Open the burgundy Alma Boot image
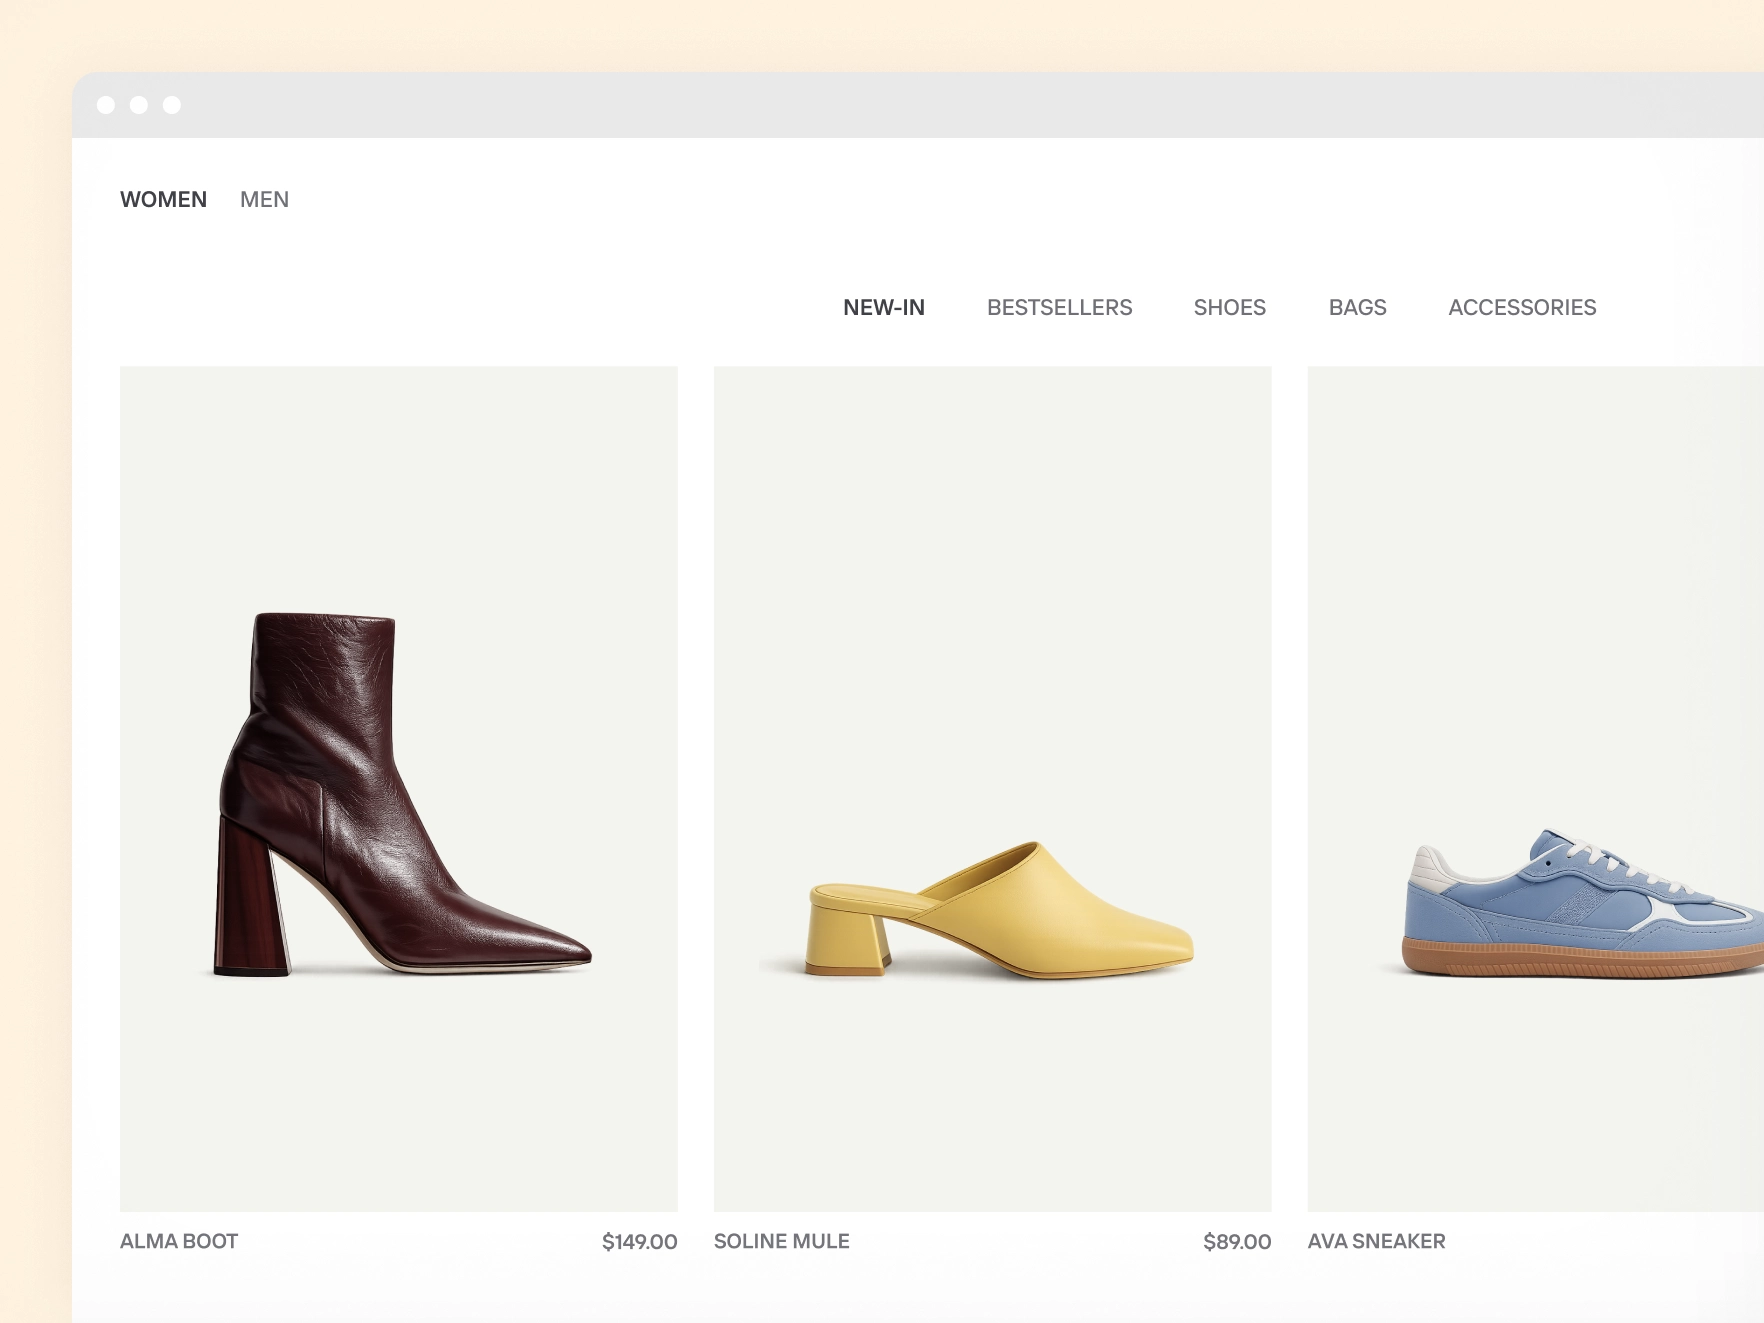Image resolution: width=1764 pixels, height=1323 pixels. click(x=399, y=789)
